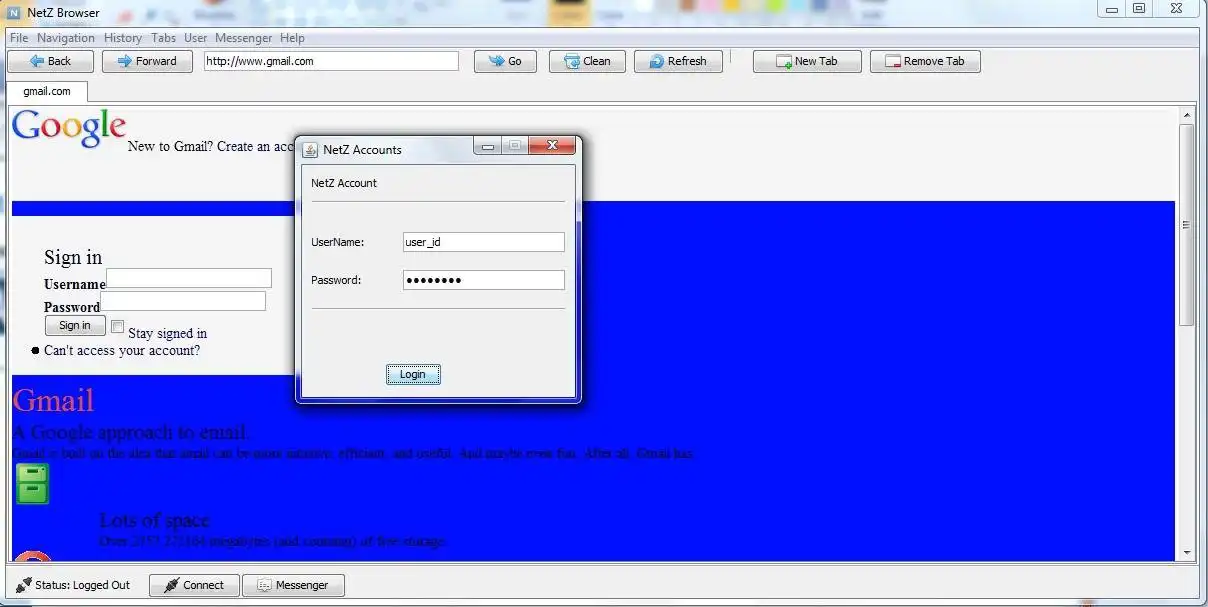The width and height of the screenshot is (1208, 607).
Task: Click the Google logo on the page
Action: [x=69, y=127]
